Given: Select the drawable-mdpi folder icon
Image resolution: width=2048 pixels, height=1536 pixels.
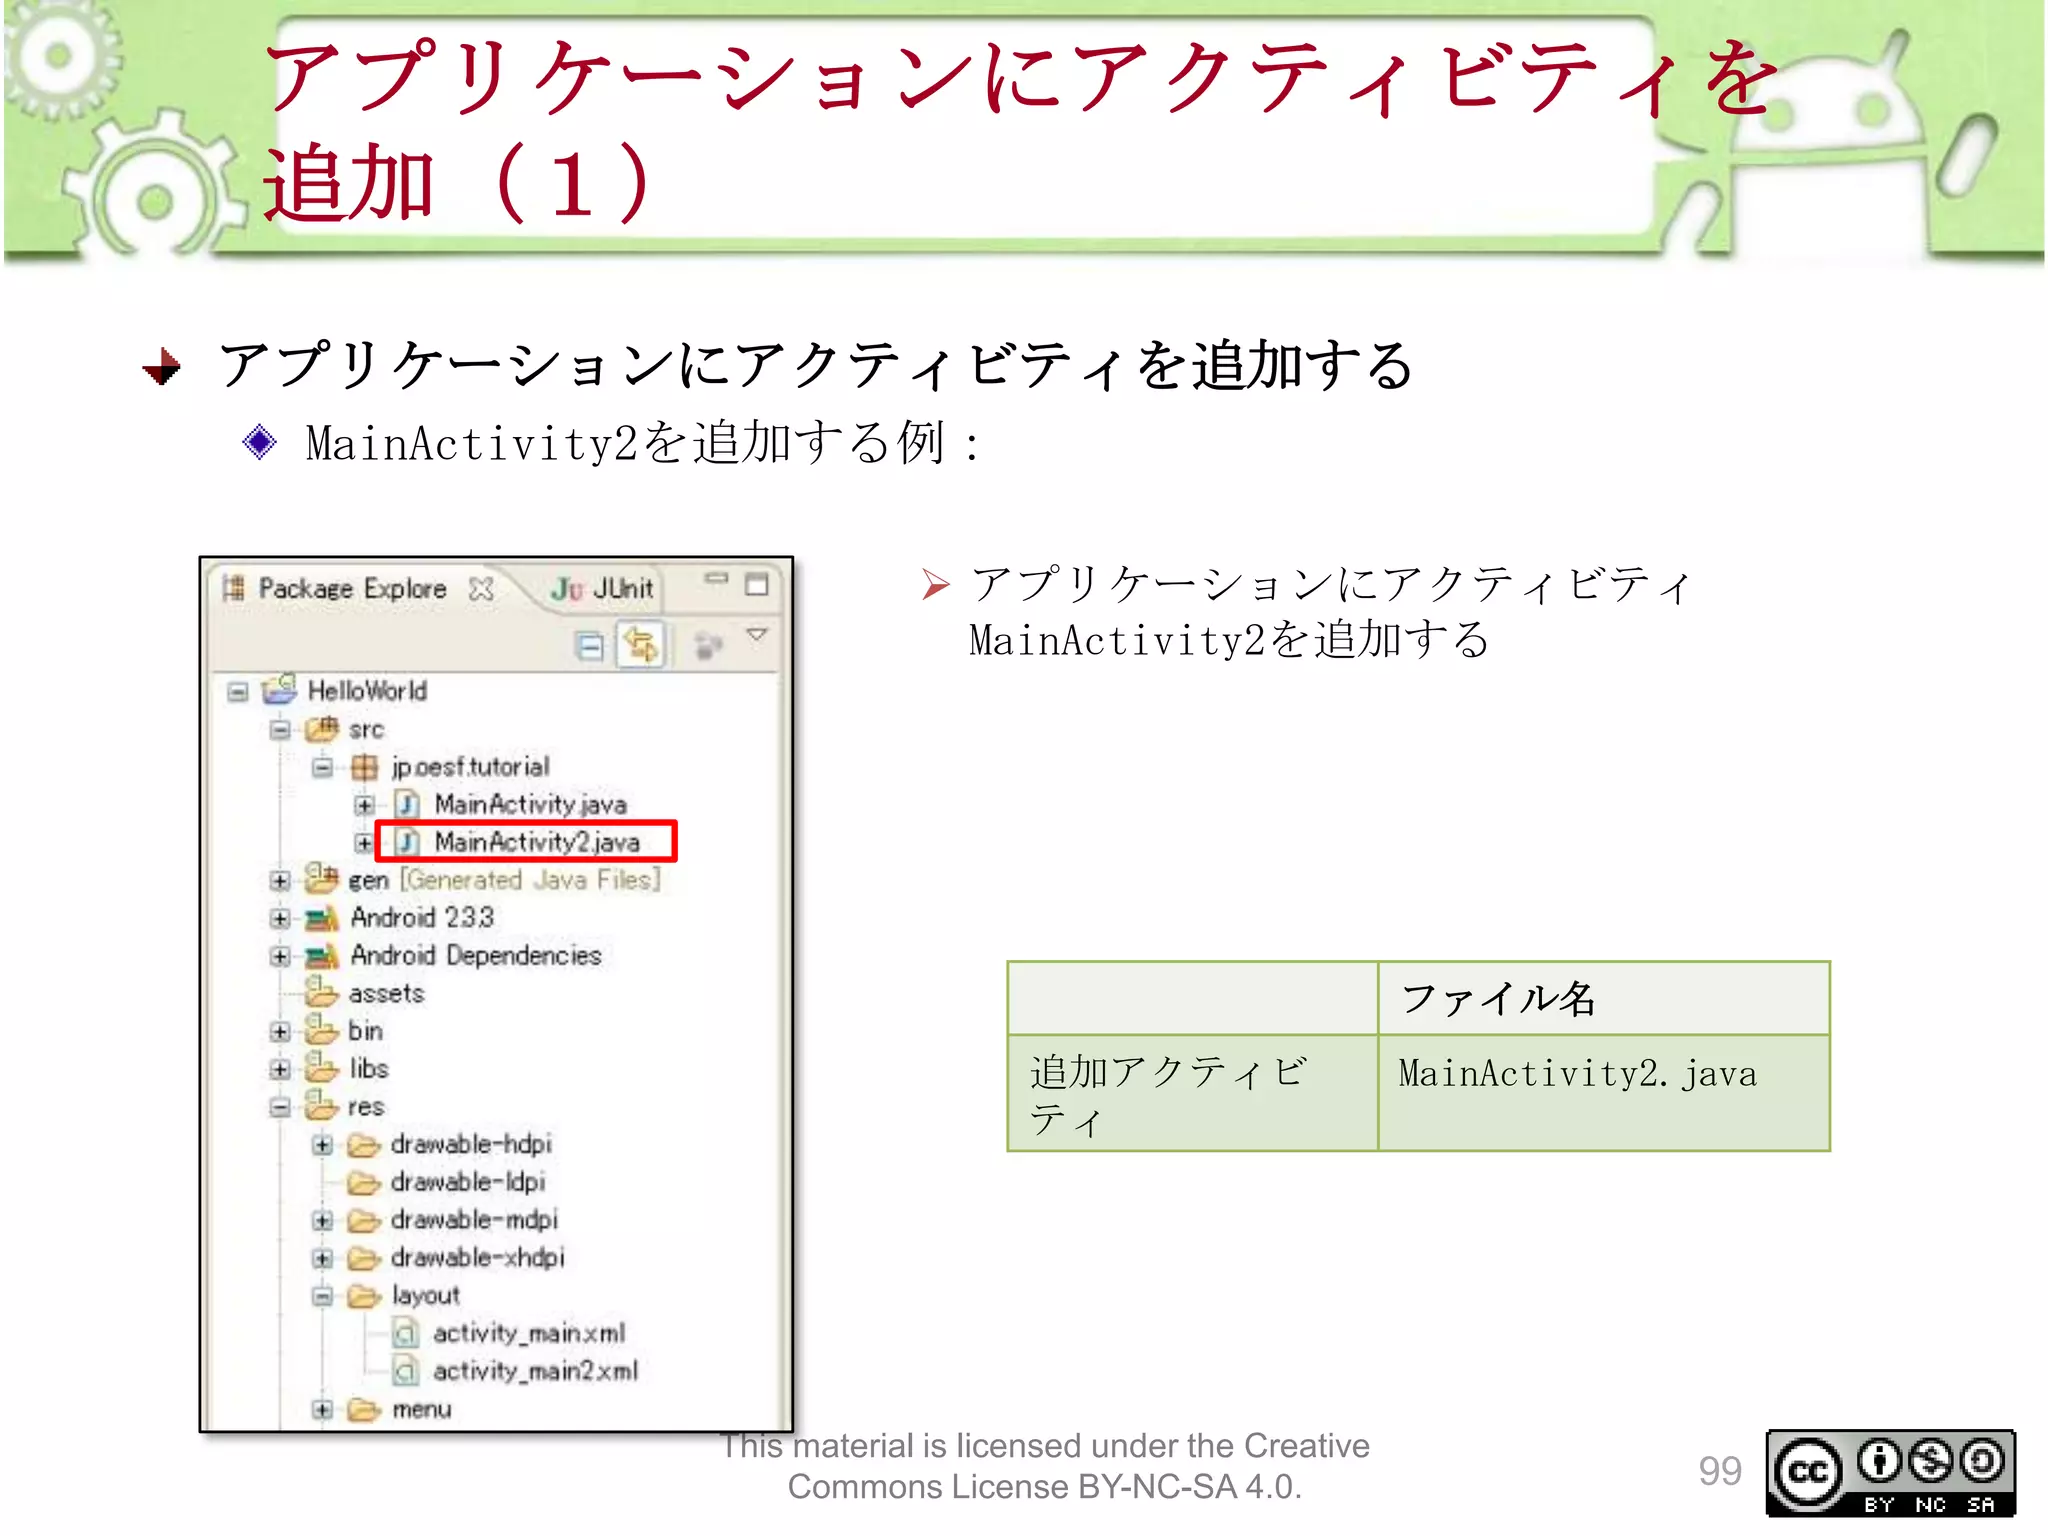Looking at the screenshot, I should coord(364,1221).
